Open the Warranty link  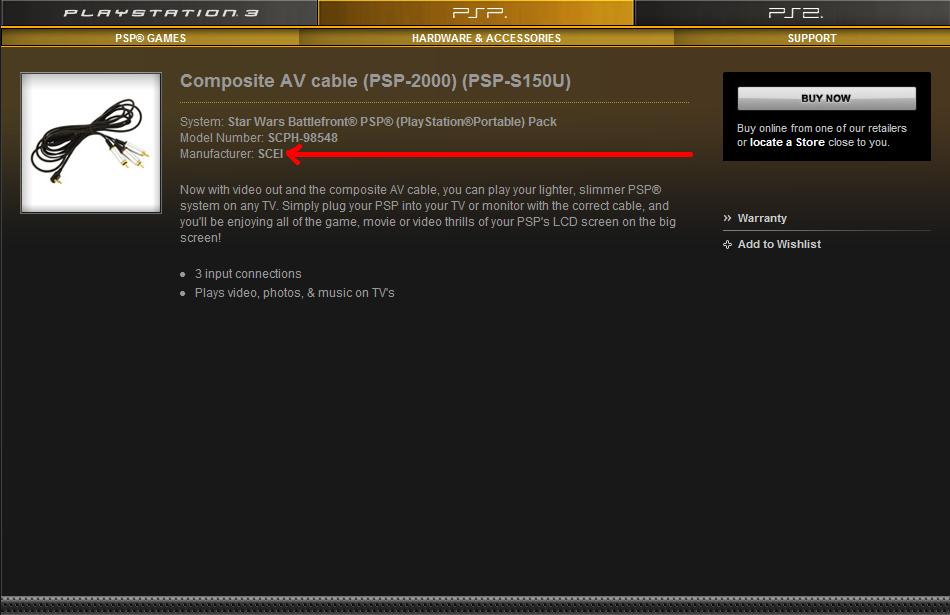coord(762,218)
